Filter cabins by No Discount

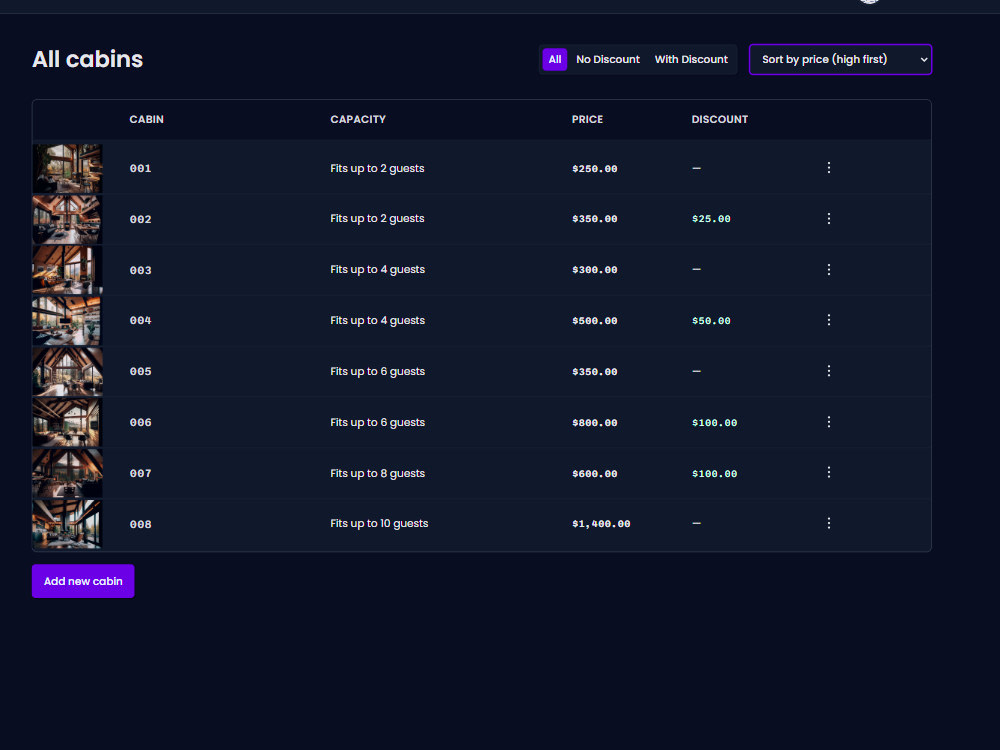click(608, 59)
